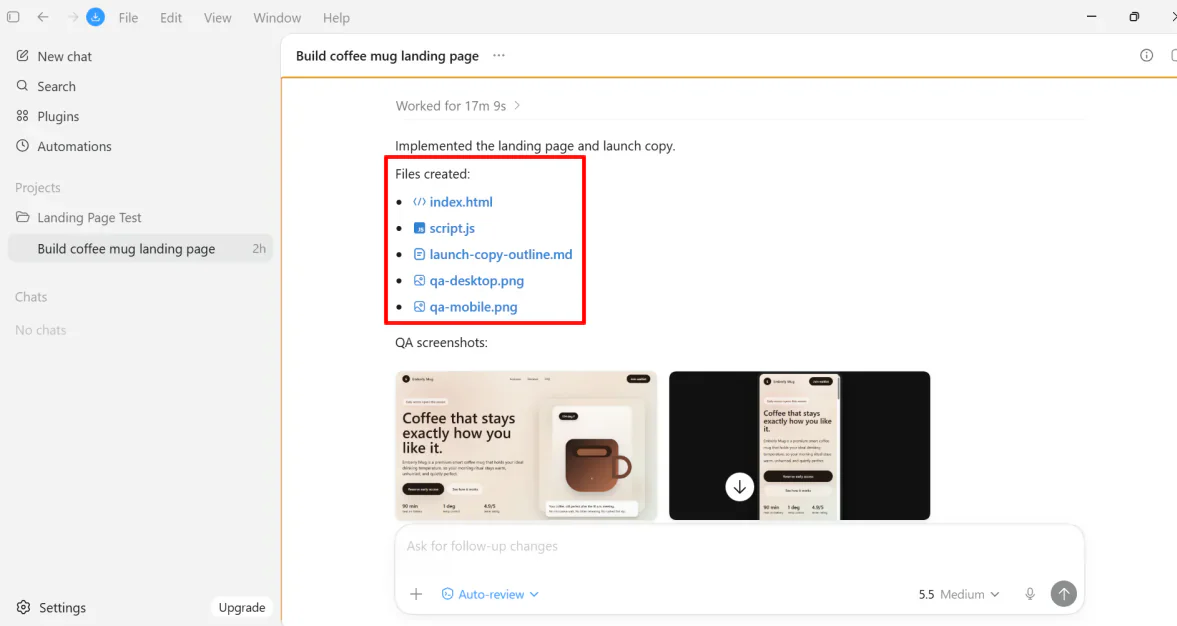Click the 'Files created:' text
This screenshot has width=1177, height=626.
tap(432, 174)
